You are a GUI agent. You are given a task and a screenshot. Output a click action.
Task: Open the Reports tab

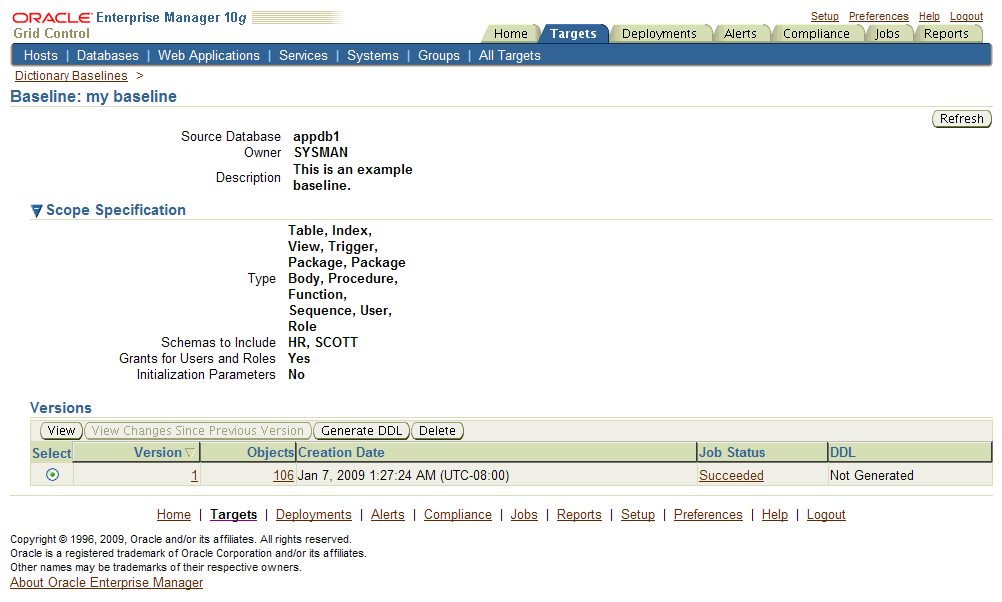pos(946,34)
